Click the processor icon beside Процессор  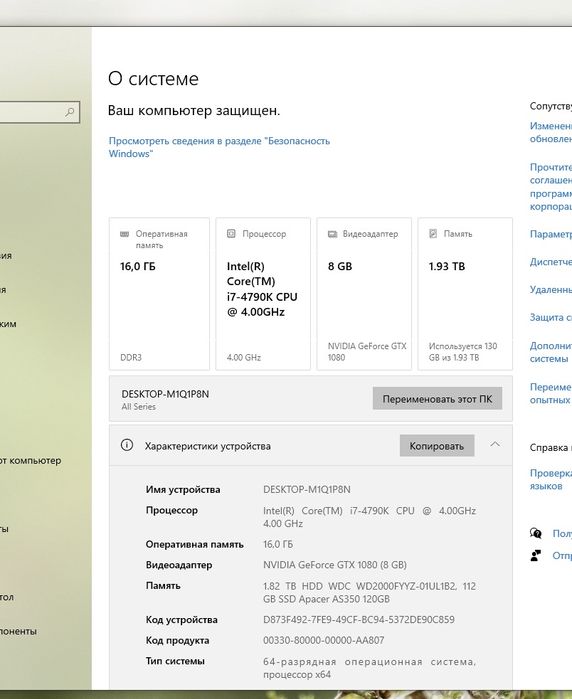pos(231,234)
